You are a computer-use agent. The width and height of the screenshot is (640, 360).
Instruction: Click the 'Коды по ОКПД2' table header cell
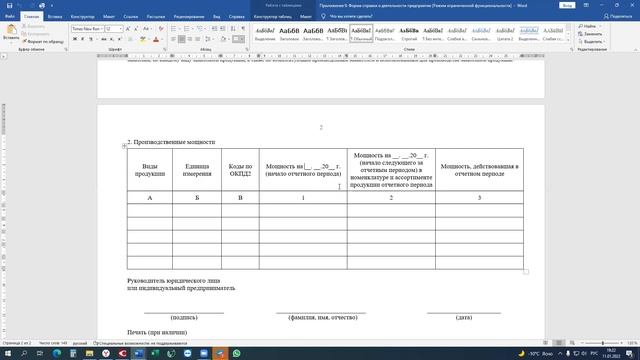[x=240, y=170]
